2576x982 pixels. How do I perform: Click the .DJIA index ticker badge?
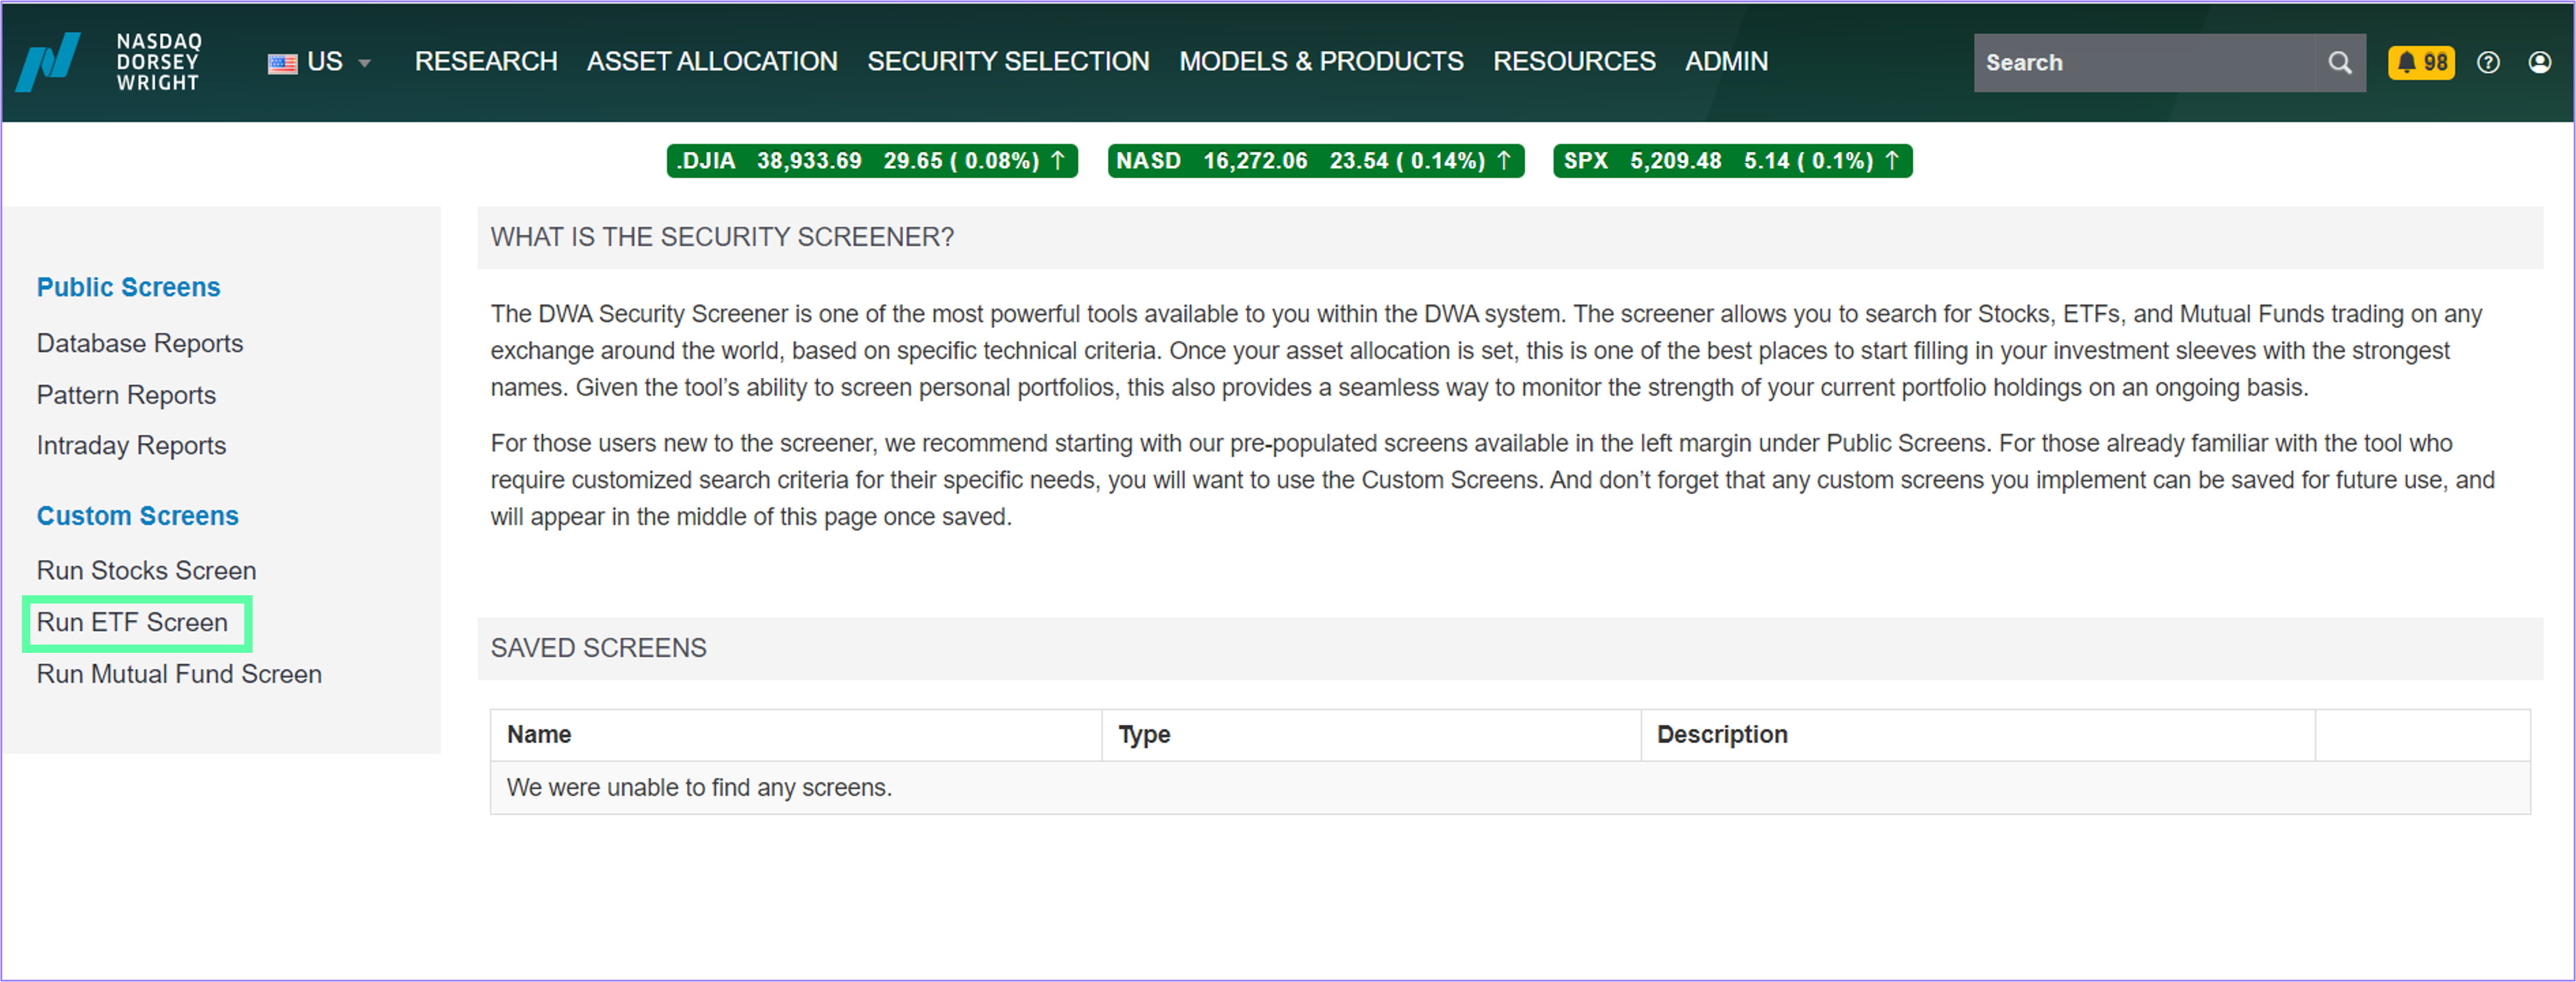click(872, 161)
